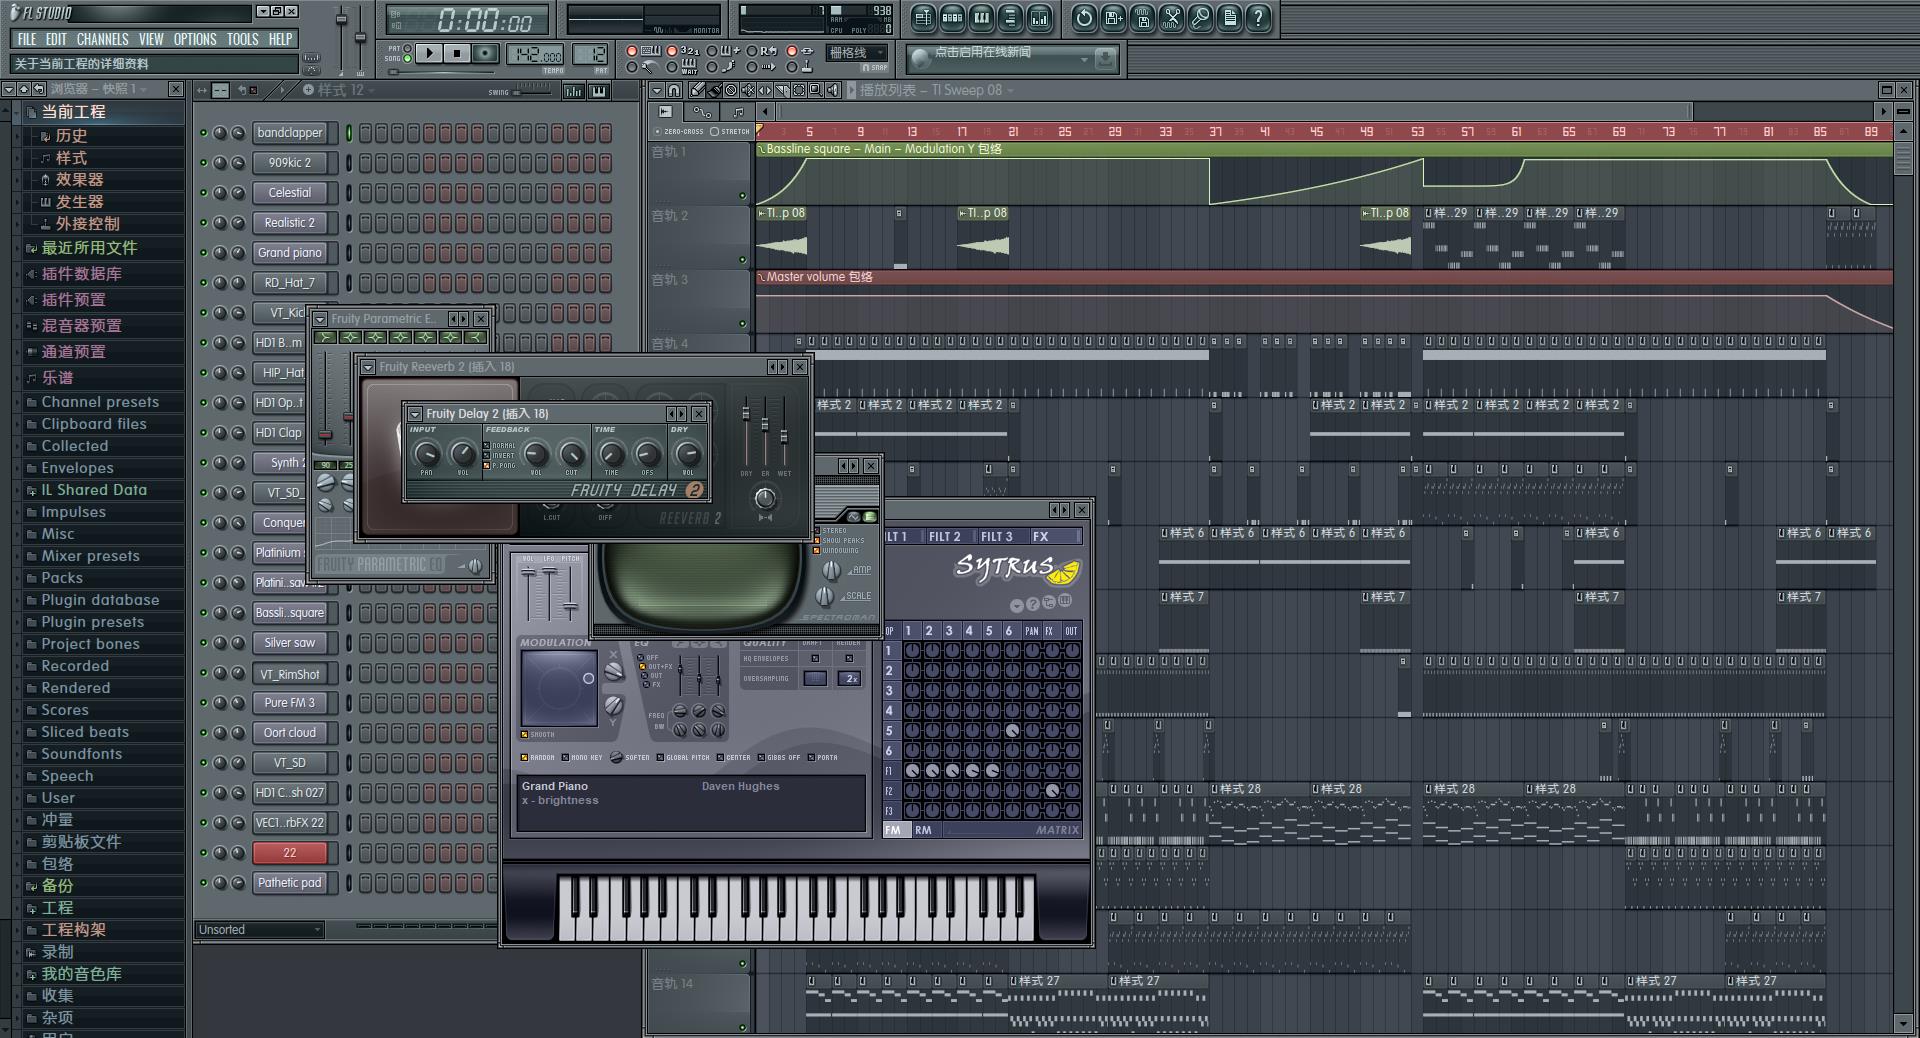The height and width of the screenshot is (1038, 1920).
Task: Click the transport play button
Action: click(429, 53)
